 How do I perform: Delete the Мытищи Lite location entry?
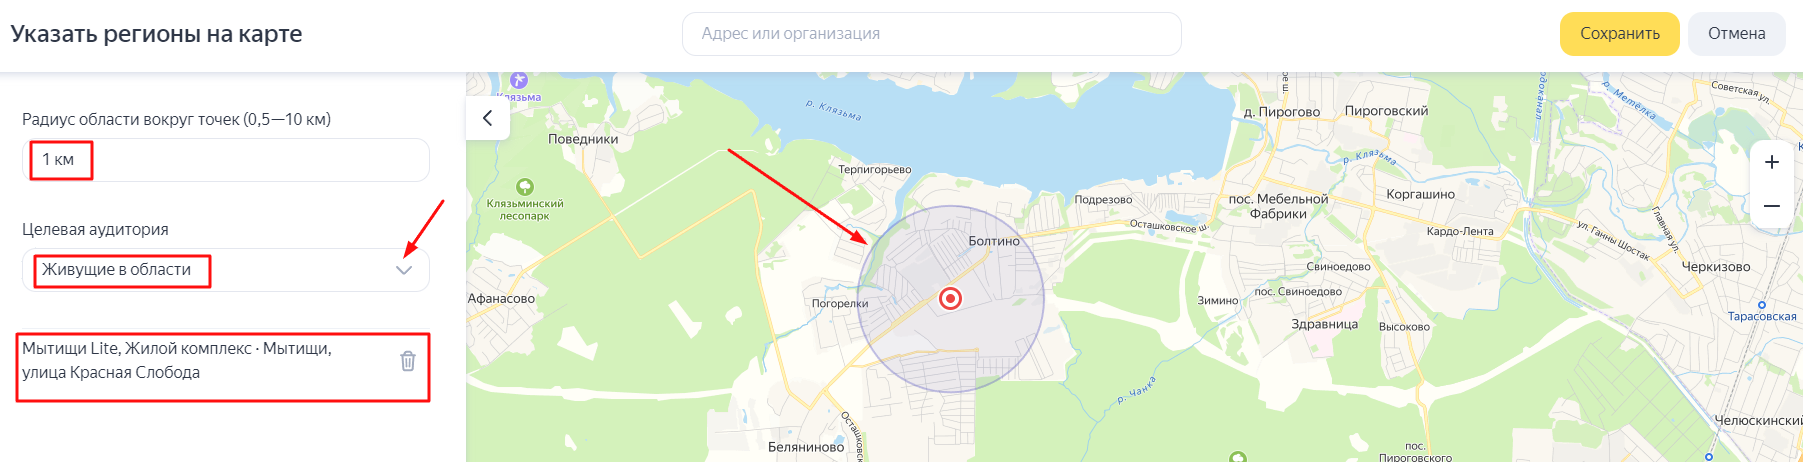408,361
